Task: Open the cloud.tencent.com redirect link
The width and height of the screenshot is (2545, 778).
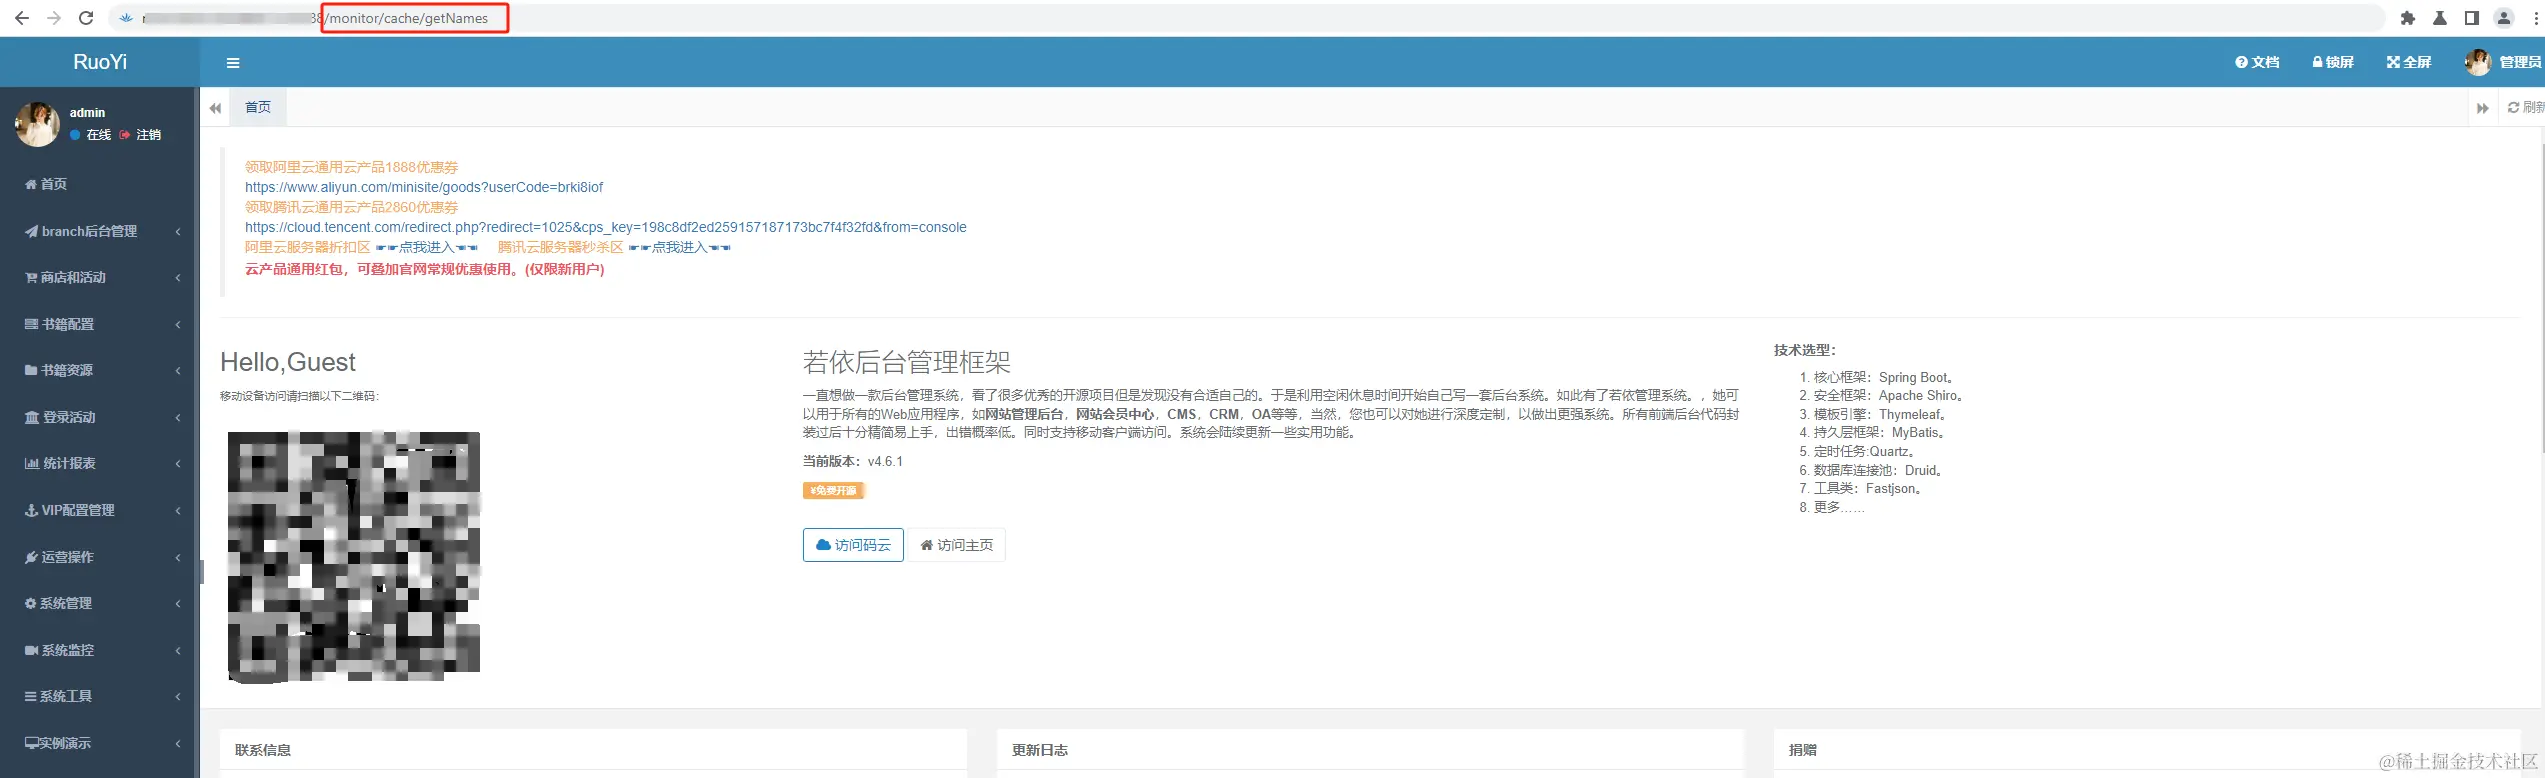Action: (606, 227)
